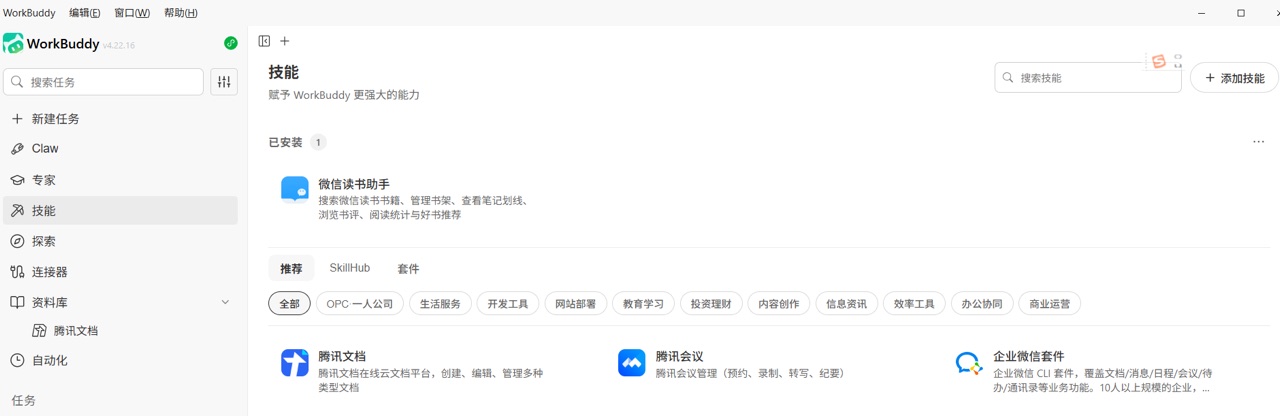Screen dimensions: 1280x416
Task: Collapse the sidebar panel icon
Action: tap(264, 41)
